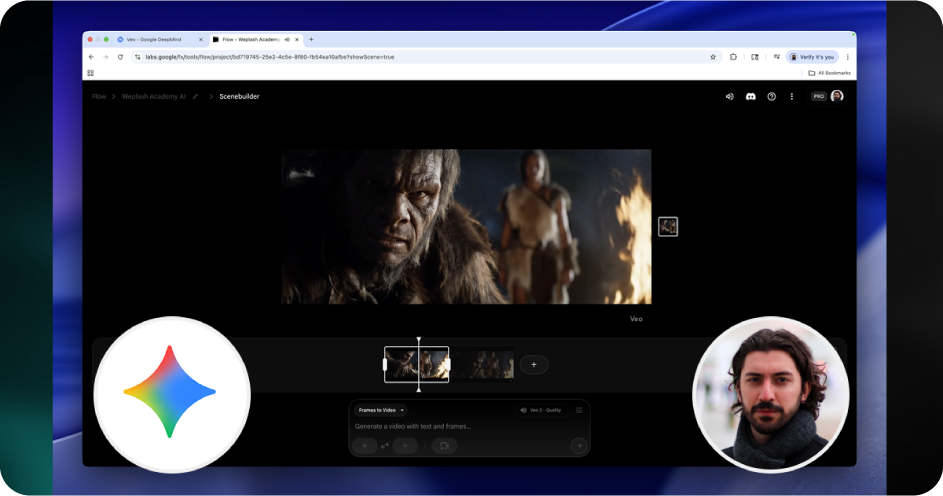Swap first and last frames icon
Viewport: 943px width, 496px height.
pyautogui.click(x=385, y=445)
